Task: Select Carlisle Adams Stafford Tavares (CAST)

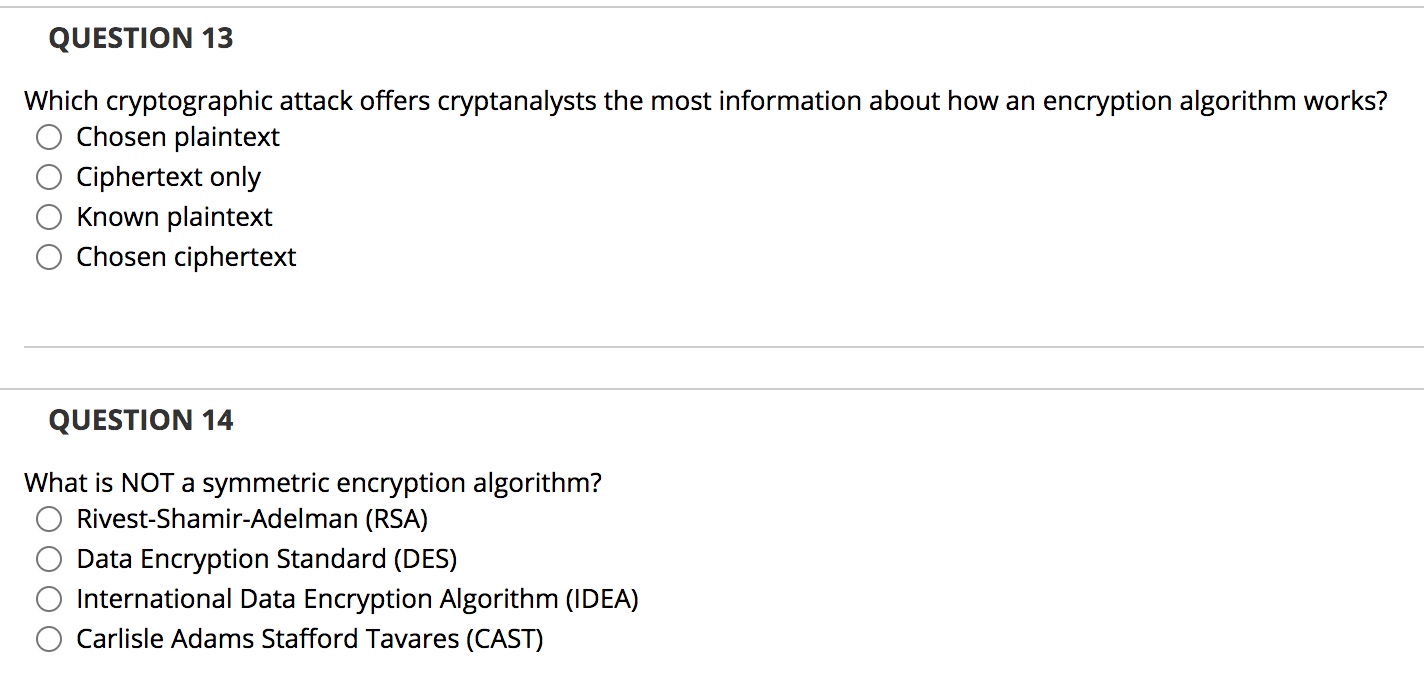Action: pos(49,638)
